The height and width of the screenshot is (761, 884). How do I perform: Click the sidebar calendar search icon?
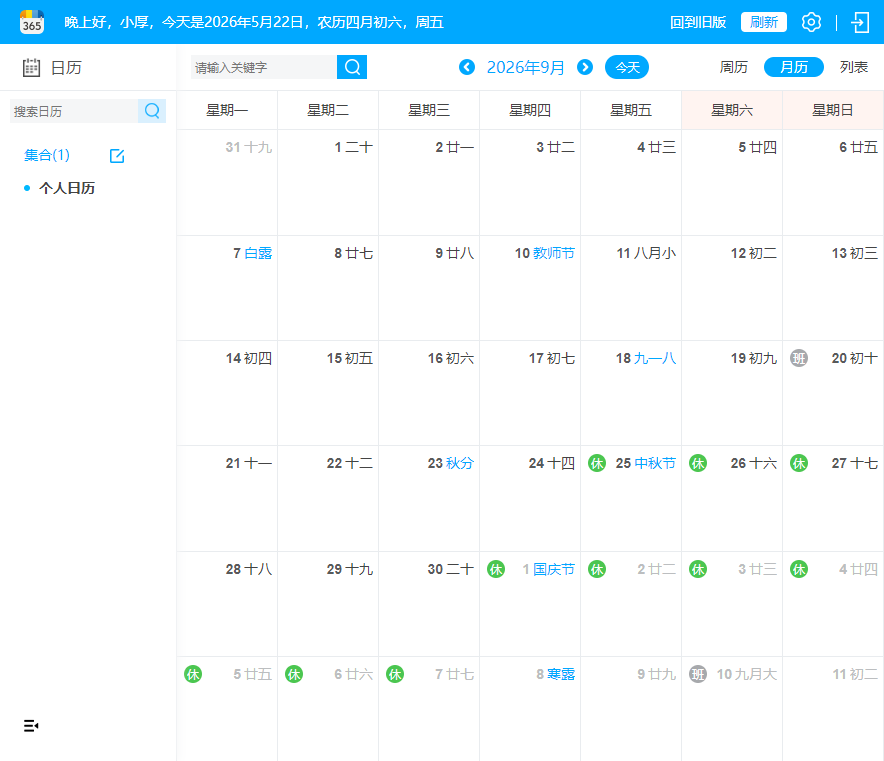pos(152,110)
